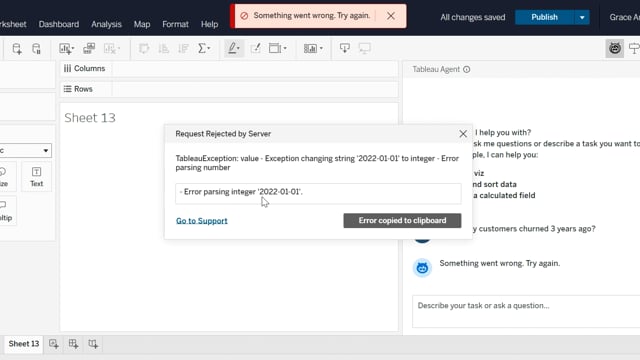Screen dimensions: 640x360
Task: Pause auto updates on the data source
Action: pyautogui.click(x=36, y=49)
